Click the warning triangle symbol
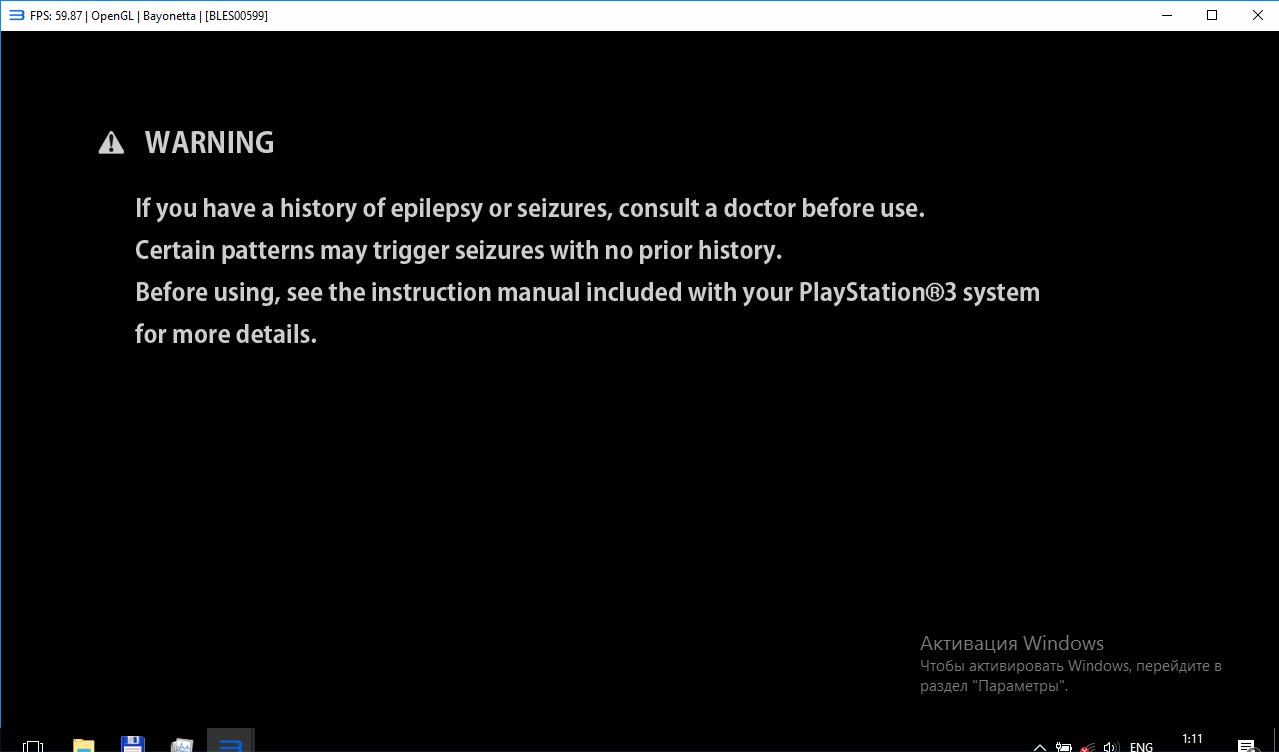Image resolution: width=1279 pixels, height=752 pixels. click(111, 144)
